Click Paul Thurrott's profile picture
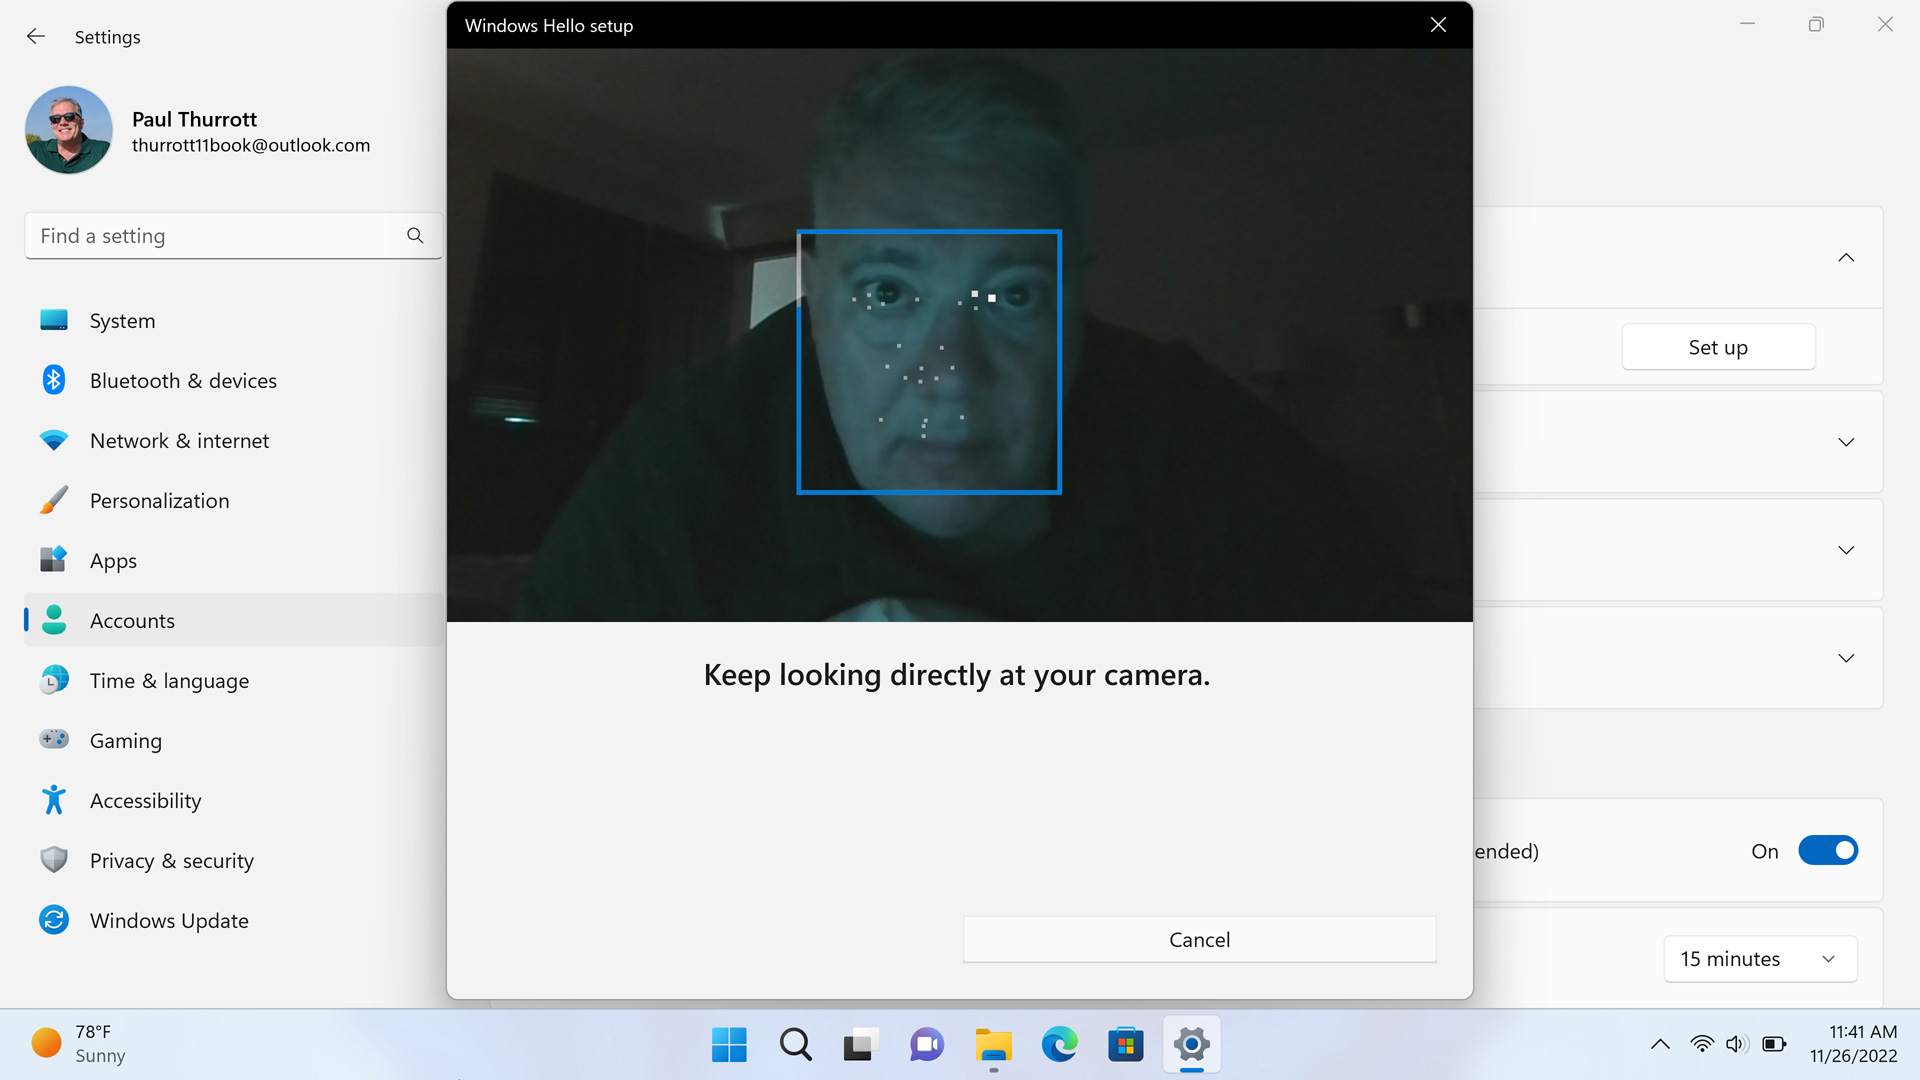The image size is (1920, 1080). tap(69, 130)
